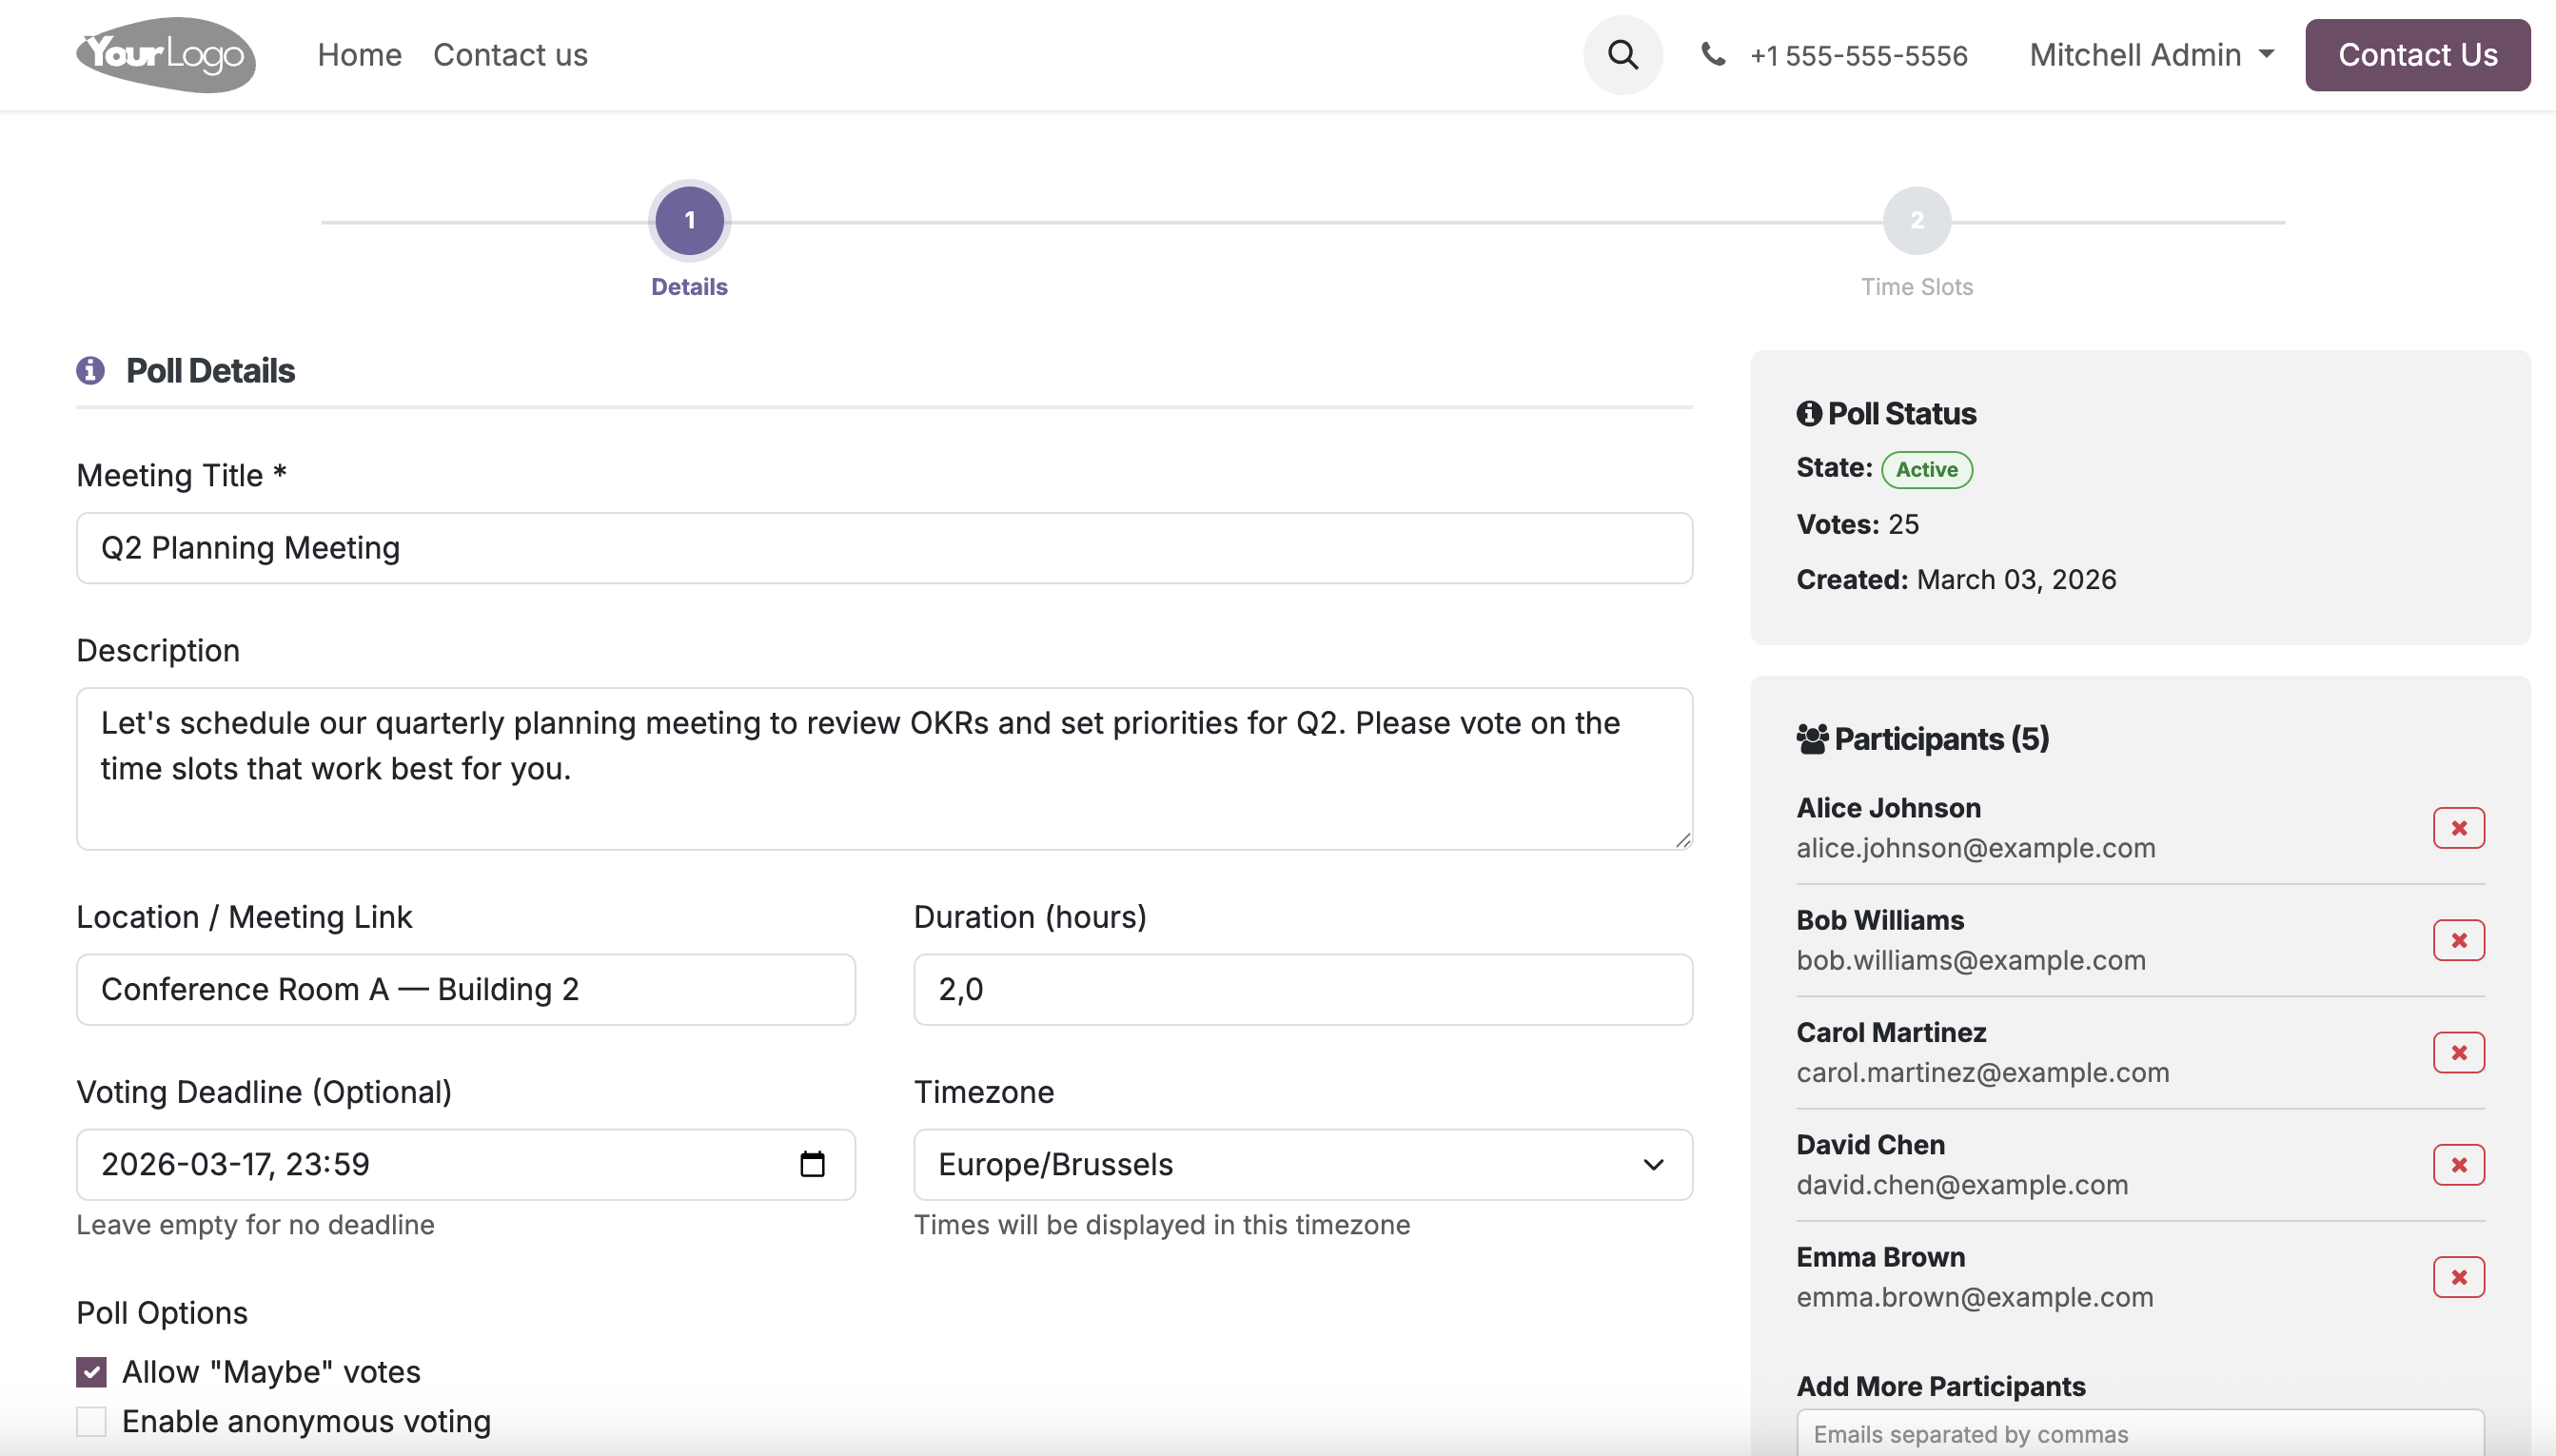Remove Carol Martinez from participants
This screenshot has height=1456, width=2556.
click(x=2458, y=1052)
